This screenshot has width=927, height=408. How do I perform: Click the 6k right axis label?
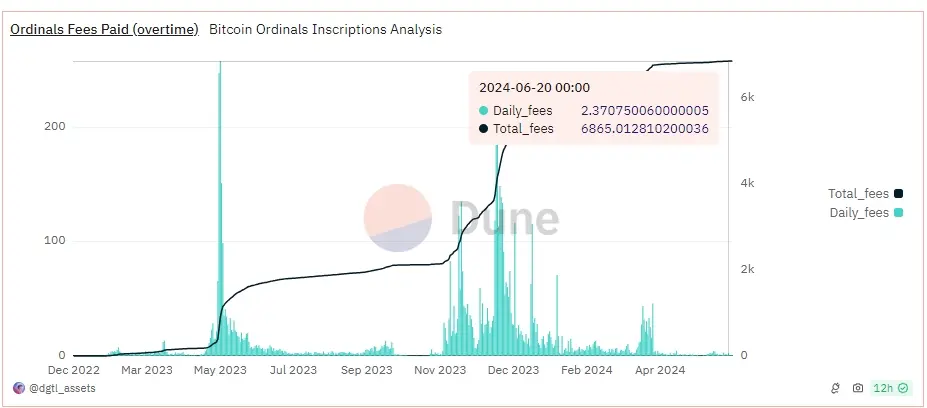(747, 98)
